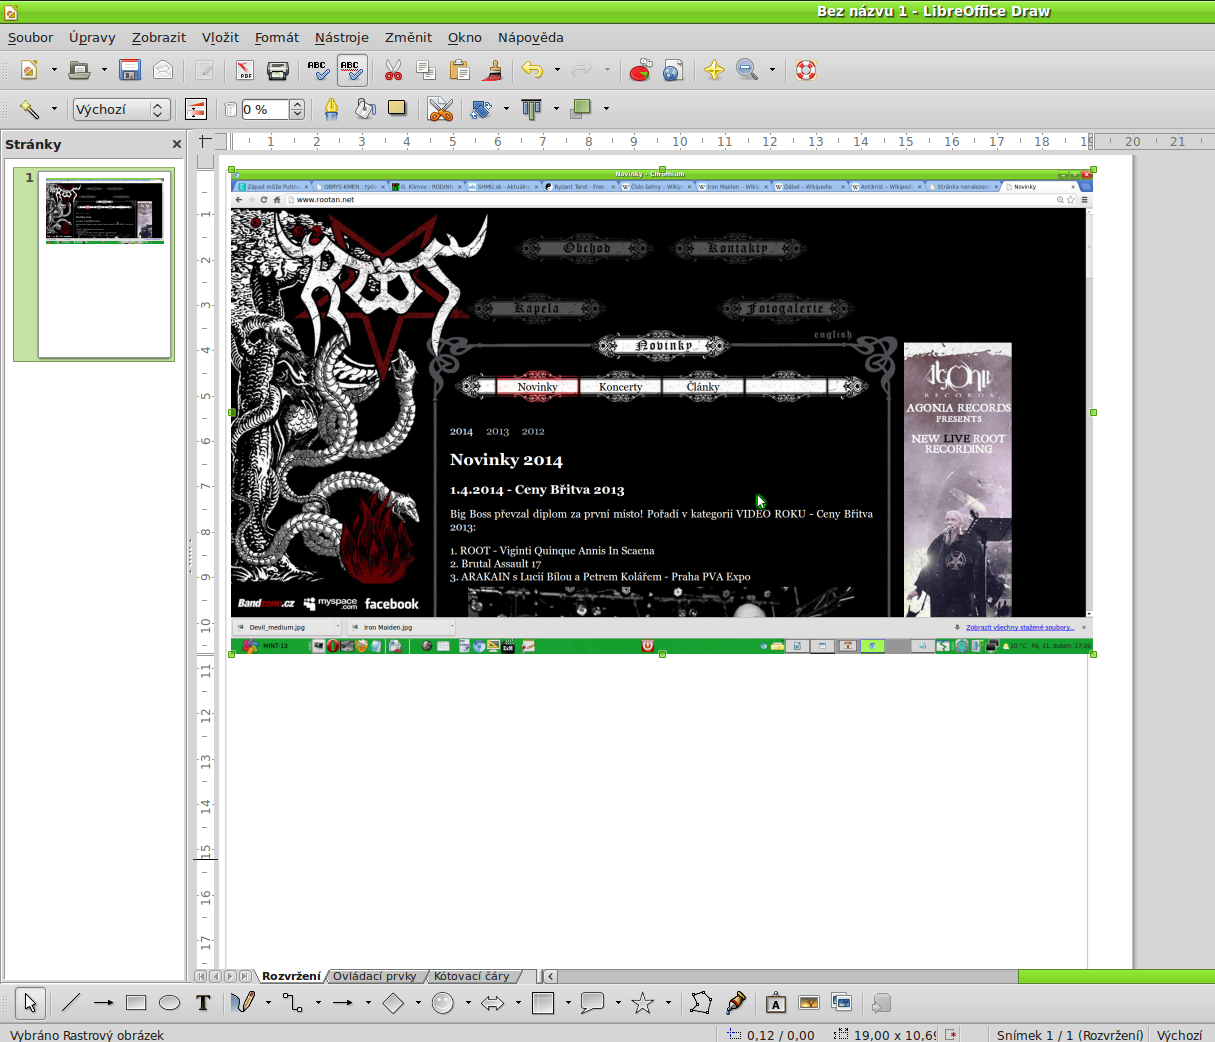Open the Úpravy menu

[x=92, y=37]
